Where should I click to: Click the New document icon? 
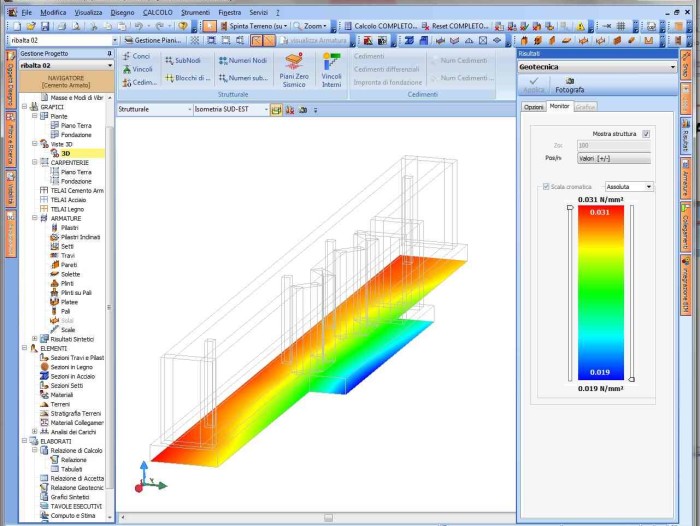pyautogui.click(x=17, y=26)
